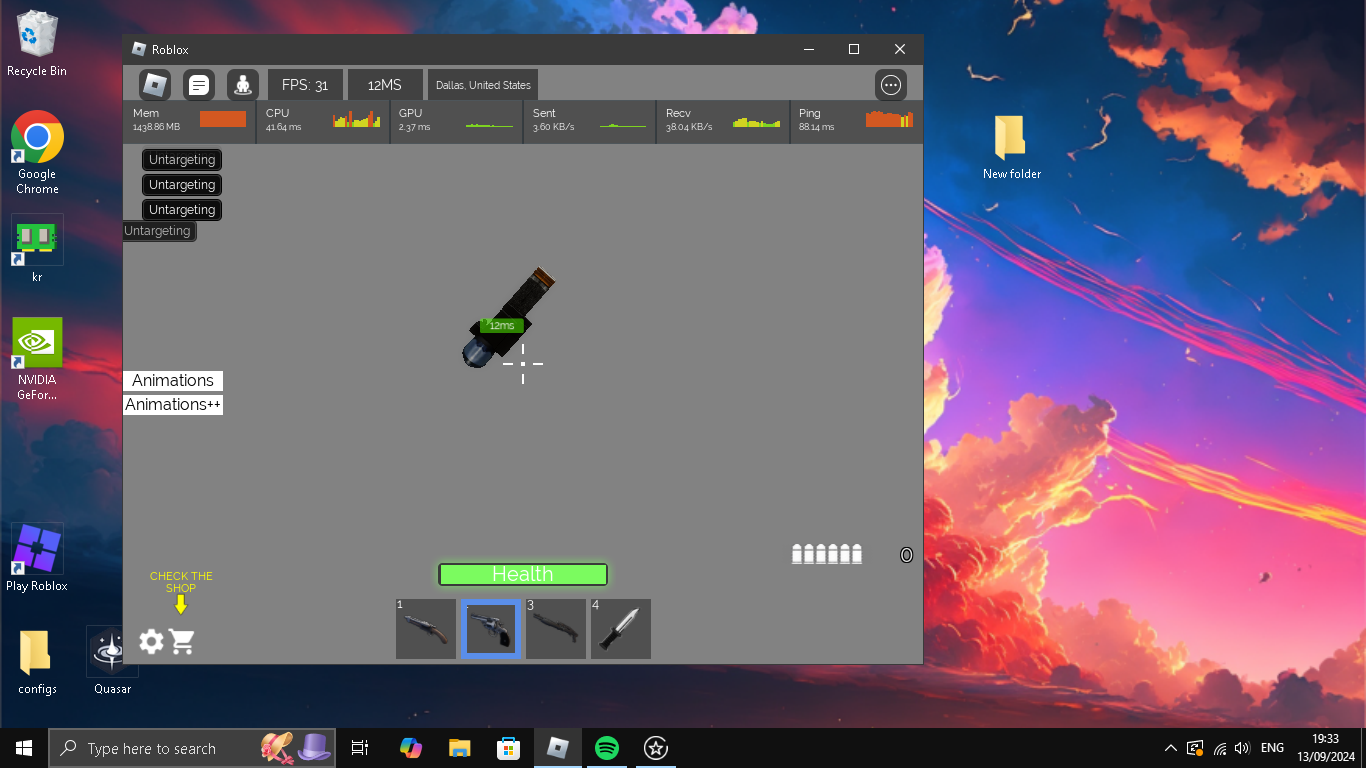Open the Wi-Fi network tray icon

coord(1219,748)
